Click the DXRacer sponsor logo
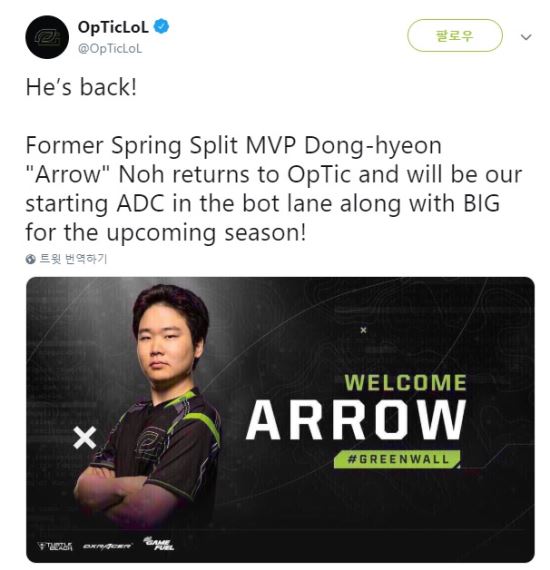 click(x=108, y=546)
